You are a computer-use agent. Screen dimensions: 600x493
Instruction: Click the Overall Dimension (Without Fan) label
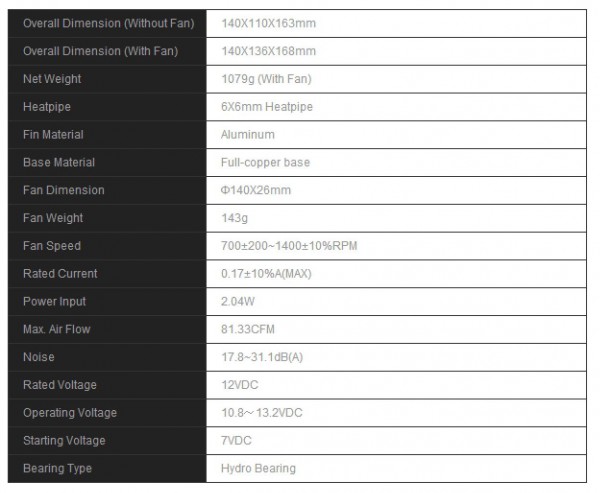pyautogui.click(x=109, y=23)
